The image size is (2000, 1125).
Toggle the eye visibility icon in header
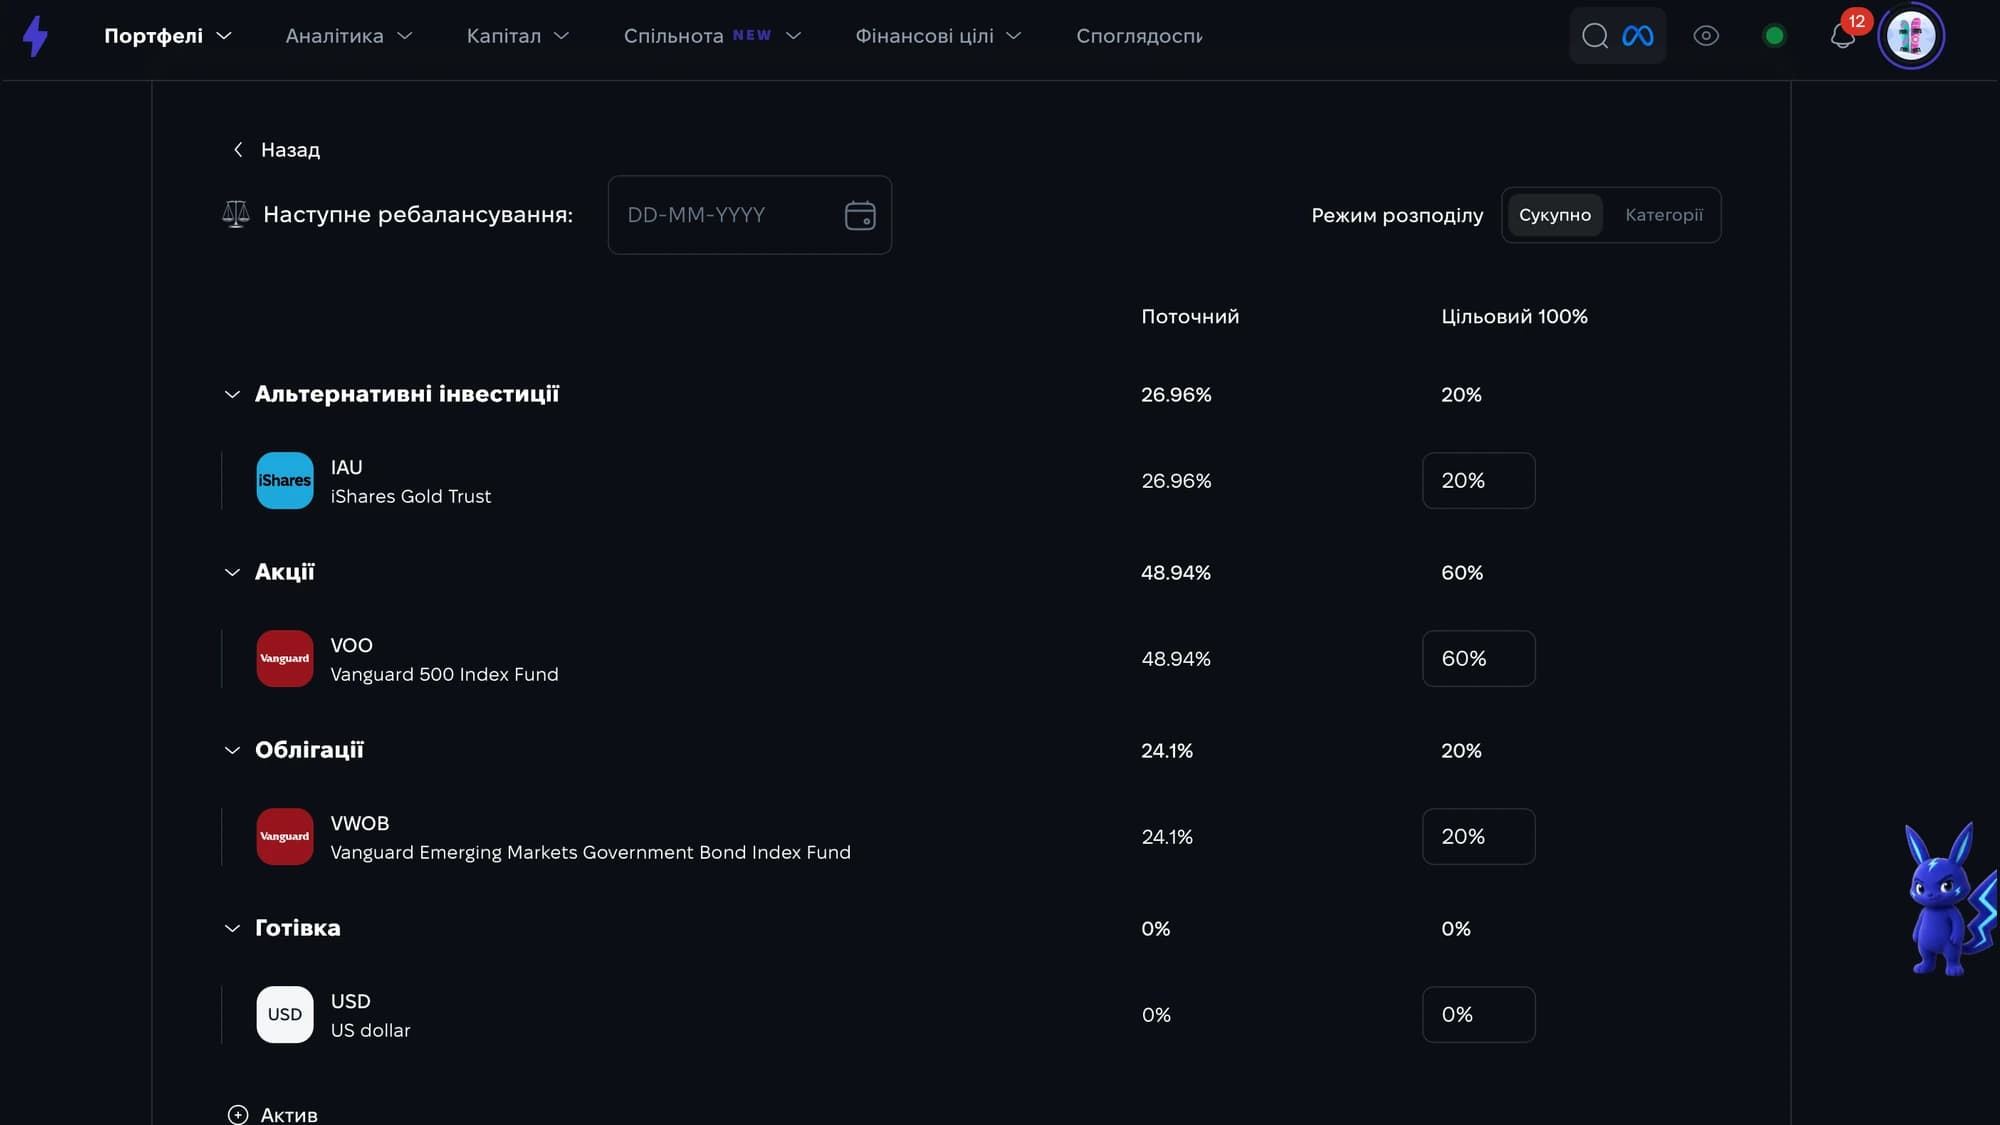pyautogui.click(x=1706, y=36)
